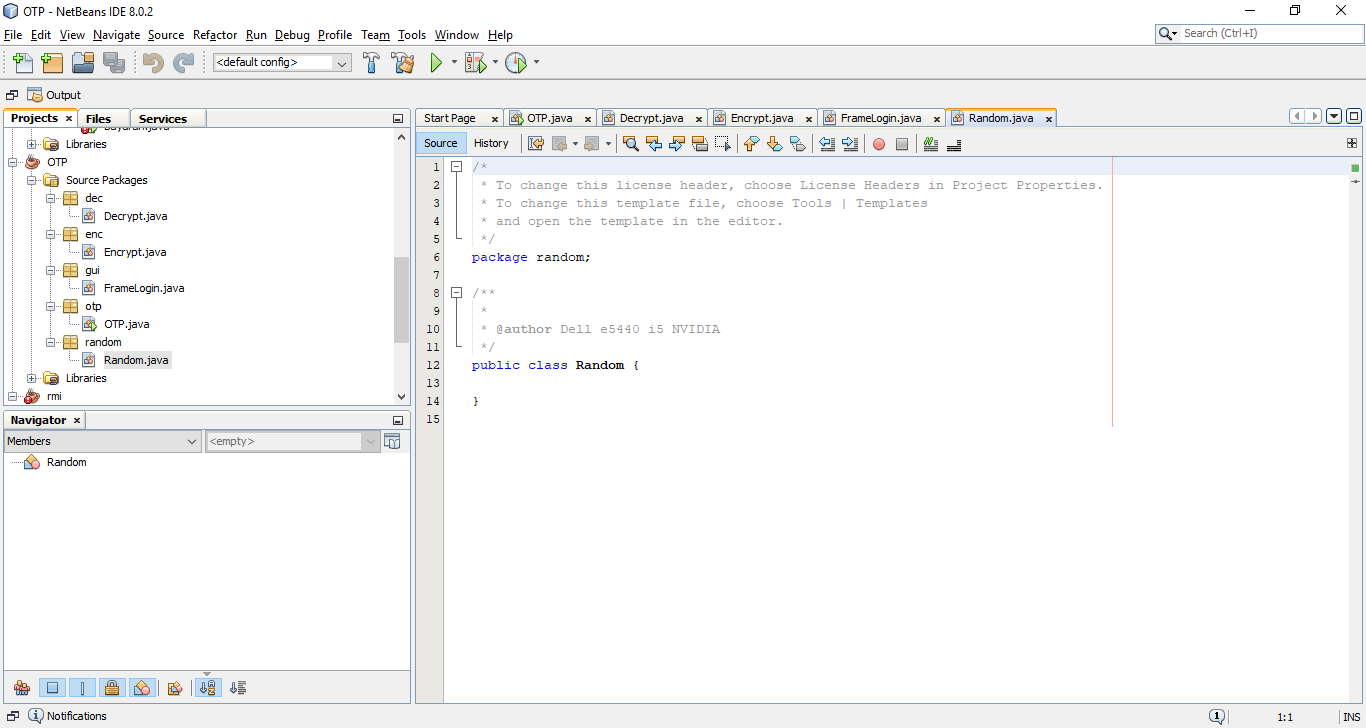Create a new file
1366x728 pixels.
pyautogui.click(x=22, y=62)
